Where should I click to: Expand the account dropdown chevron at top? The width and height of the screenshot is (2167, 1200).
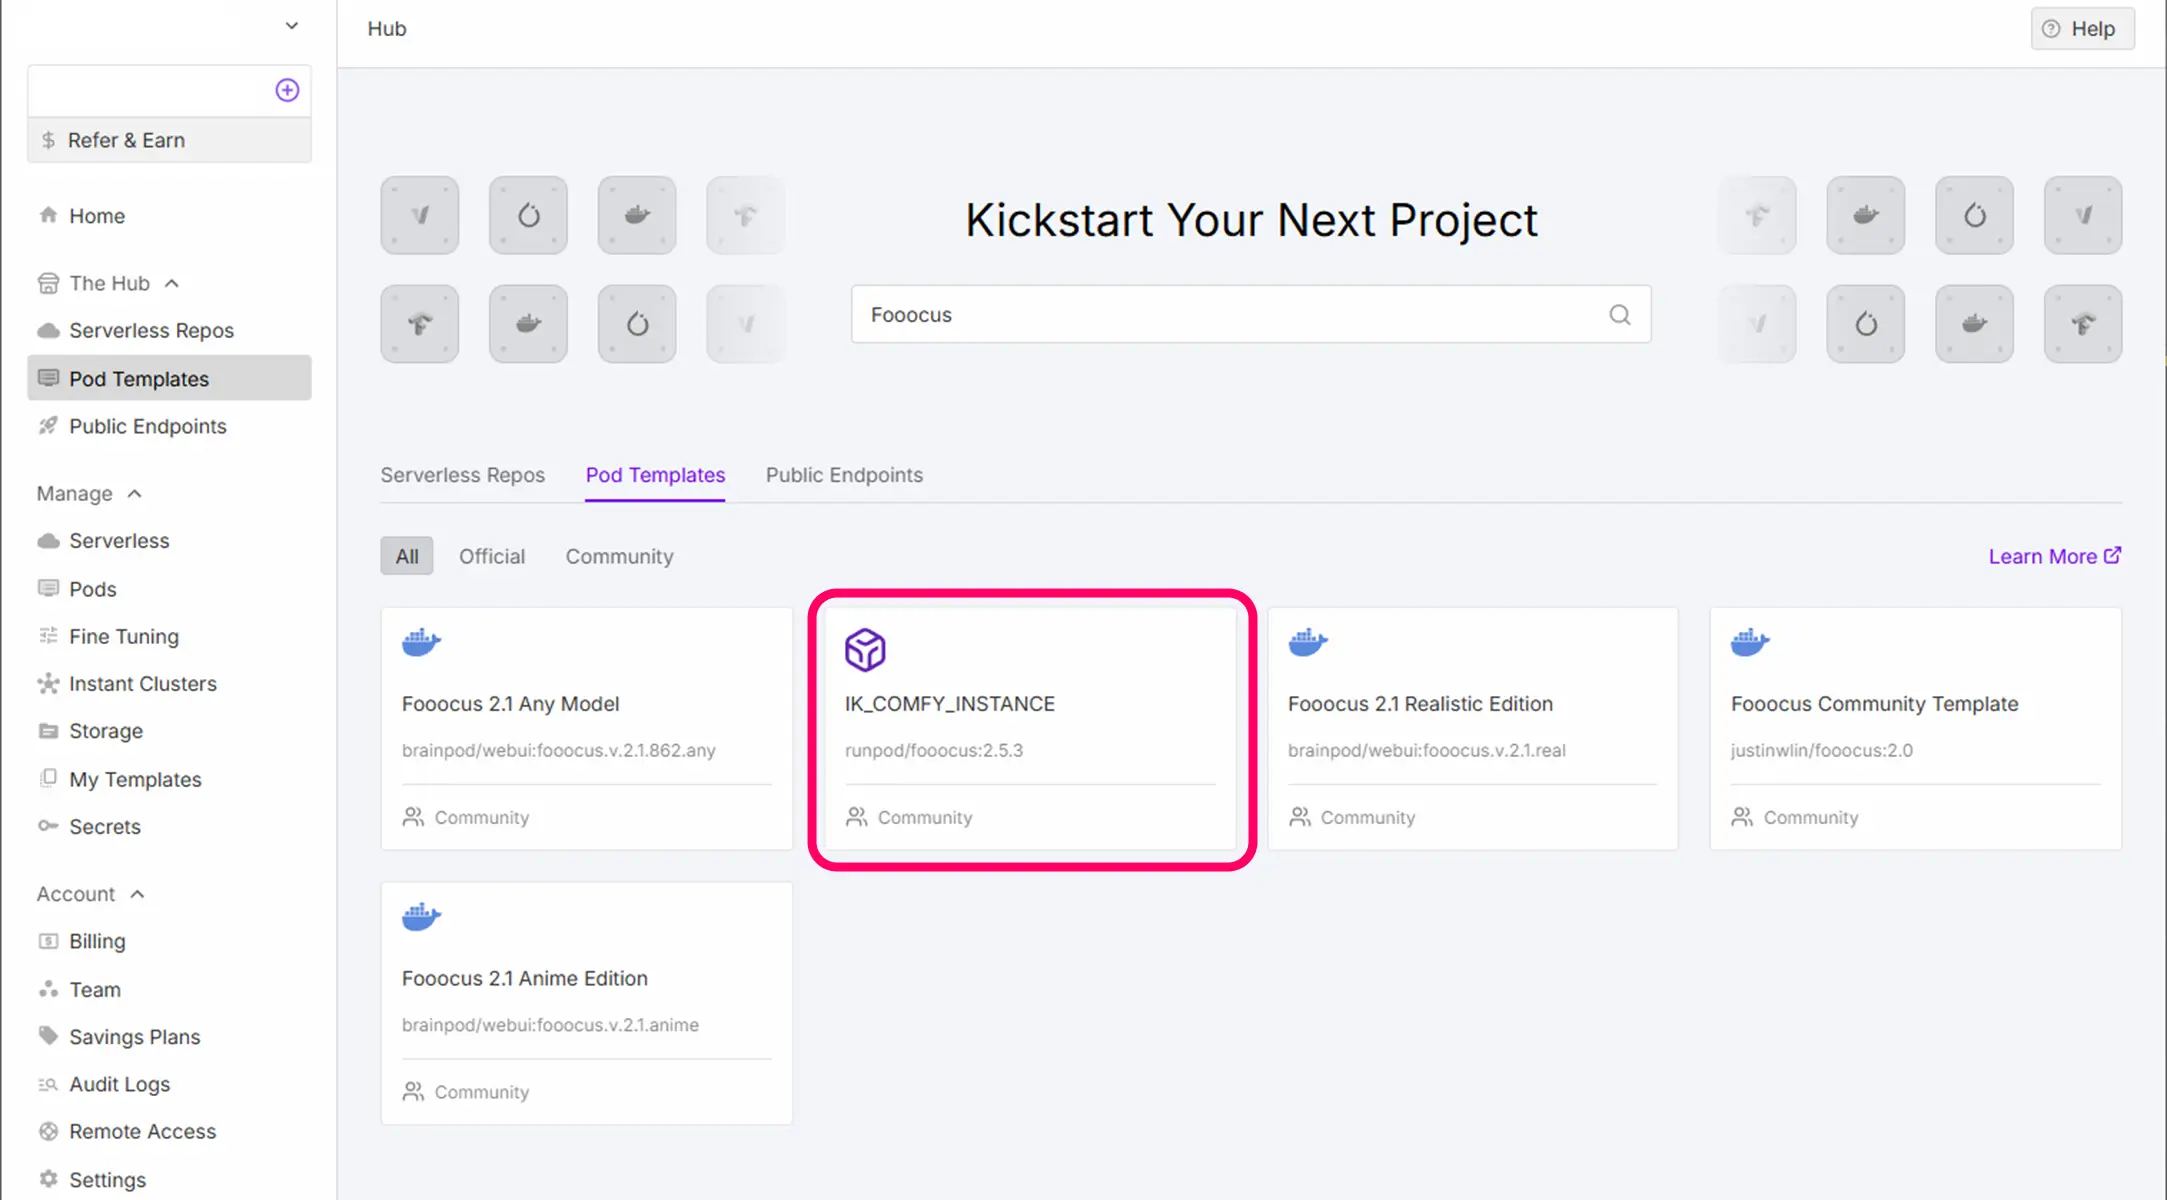pos(292,26)
